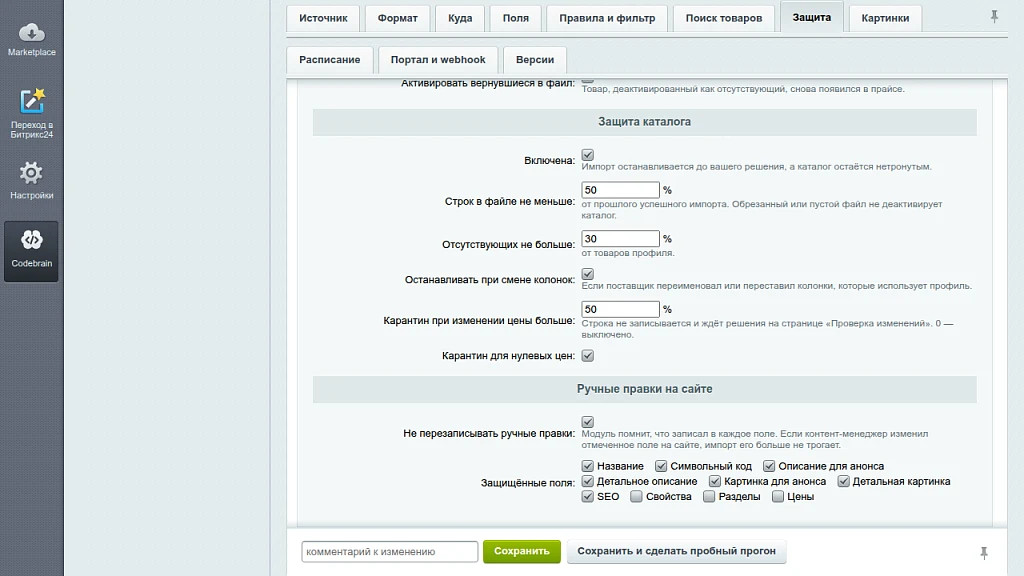Go to Правила и фильтр tab
The image size is (1024, 576).
pyautogui.click(x=607, y=18)
